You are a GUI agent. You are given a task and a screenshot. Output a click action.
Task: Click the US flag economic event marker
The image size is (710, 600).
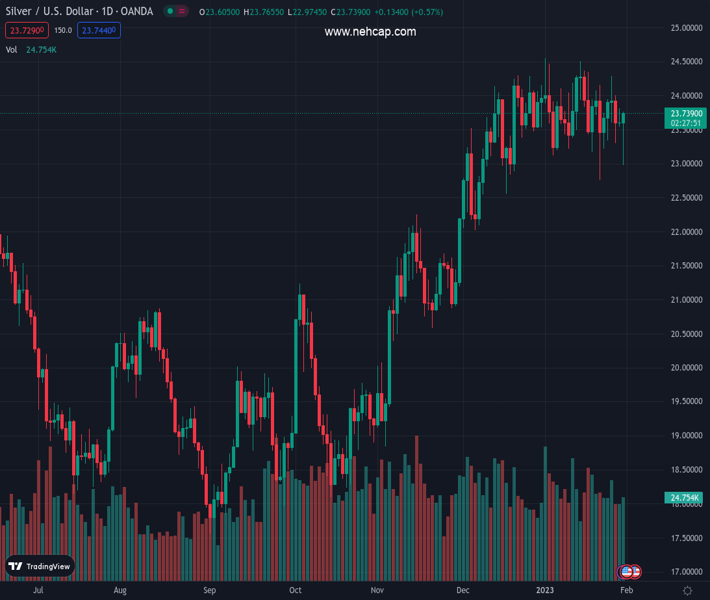click(x=627, y=572)
